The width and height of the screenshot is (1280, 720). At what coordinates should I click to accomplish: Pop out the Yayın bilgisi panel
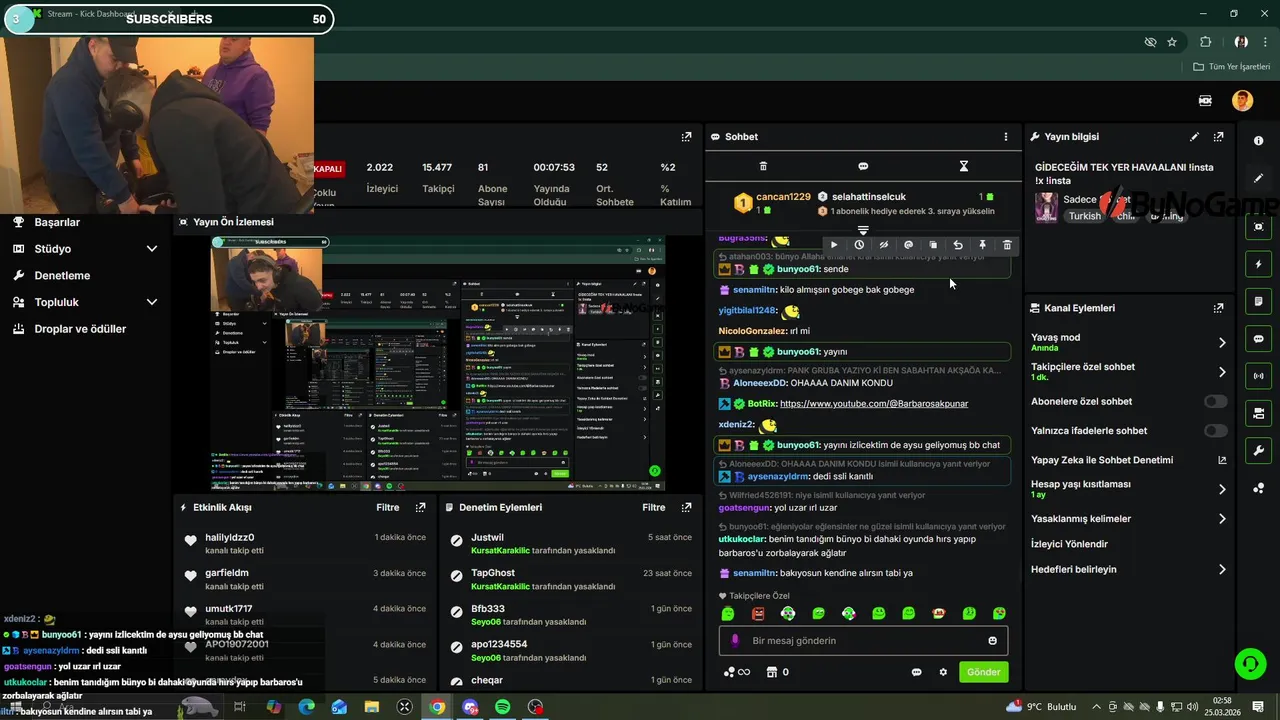point(1218,137)
